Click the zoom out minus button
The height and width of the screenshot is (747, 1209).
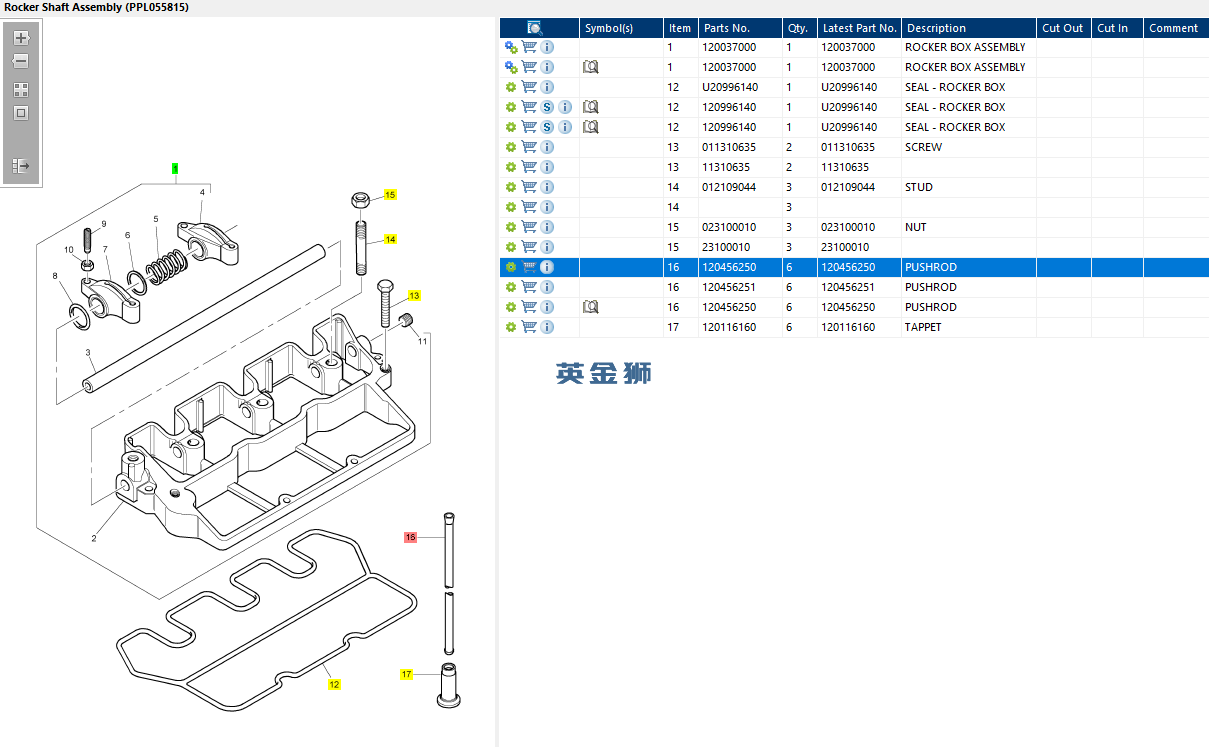point(21,61)
